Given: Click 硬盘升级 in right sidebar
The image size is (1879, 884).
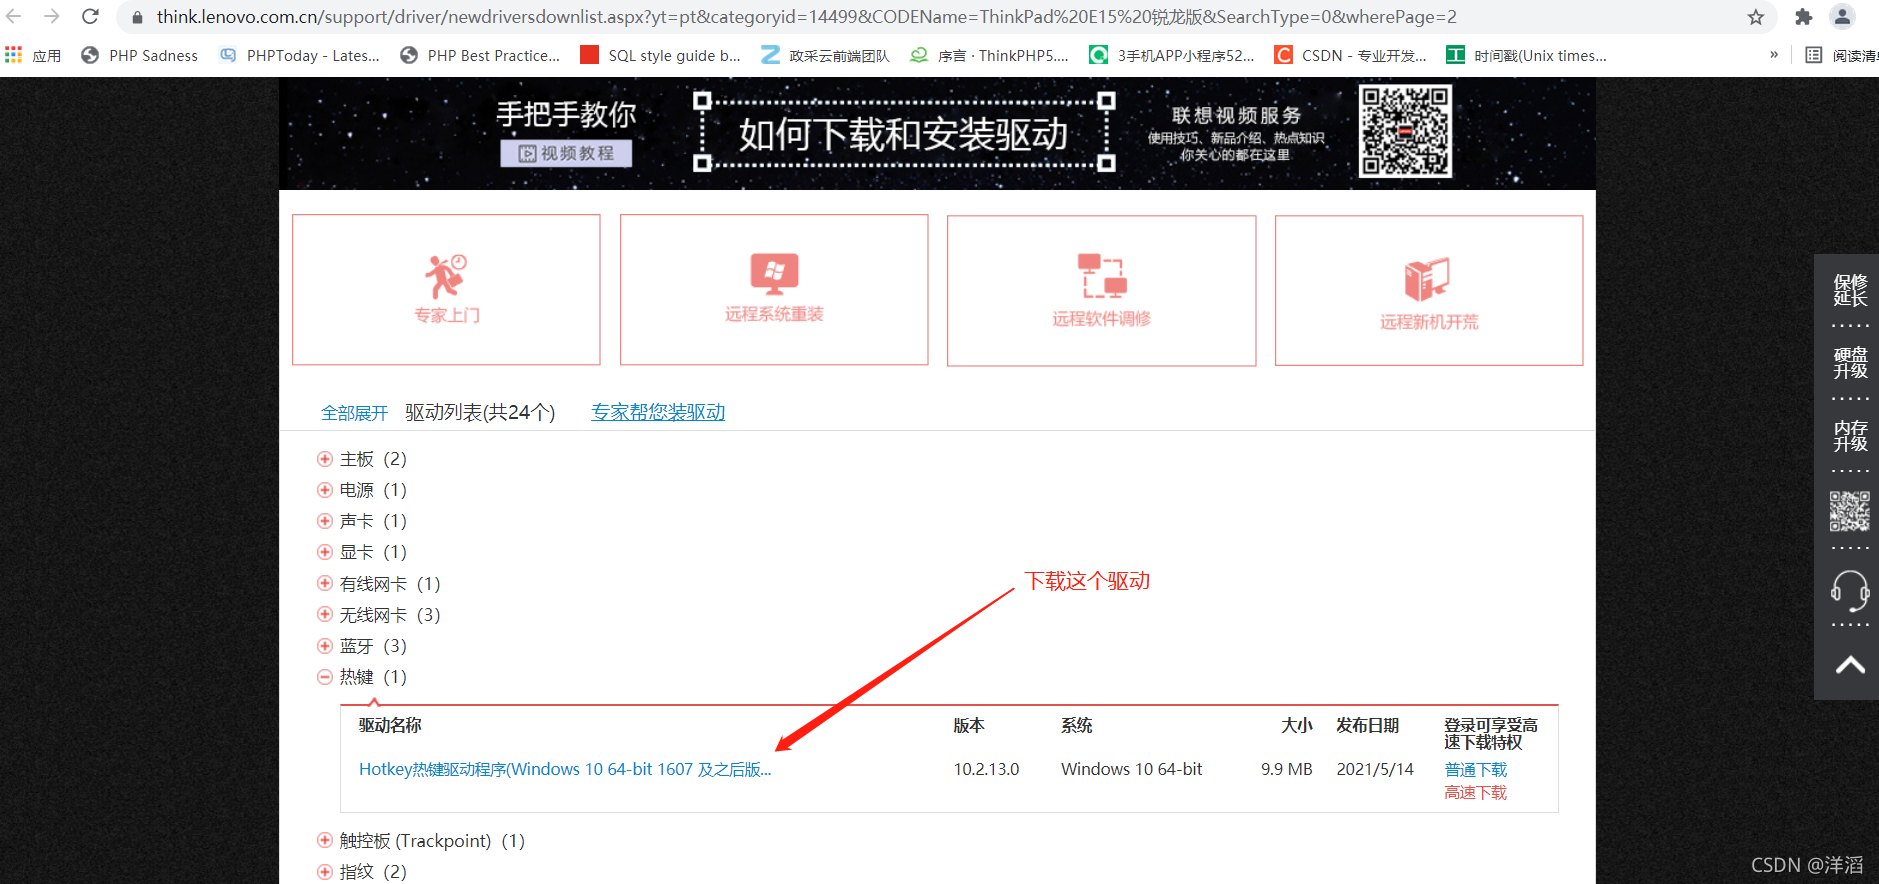Looking at the screenshot, I should point(1850,363).
